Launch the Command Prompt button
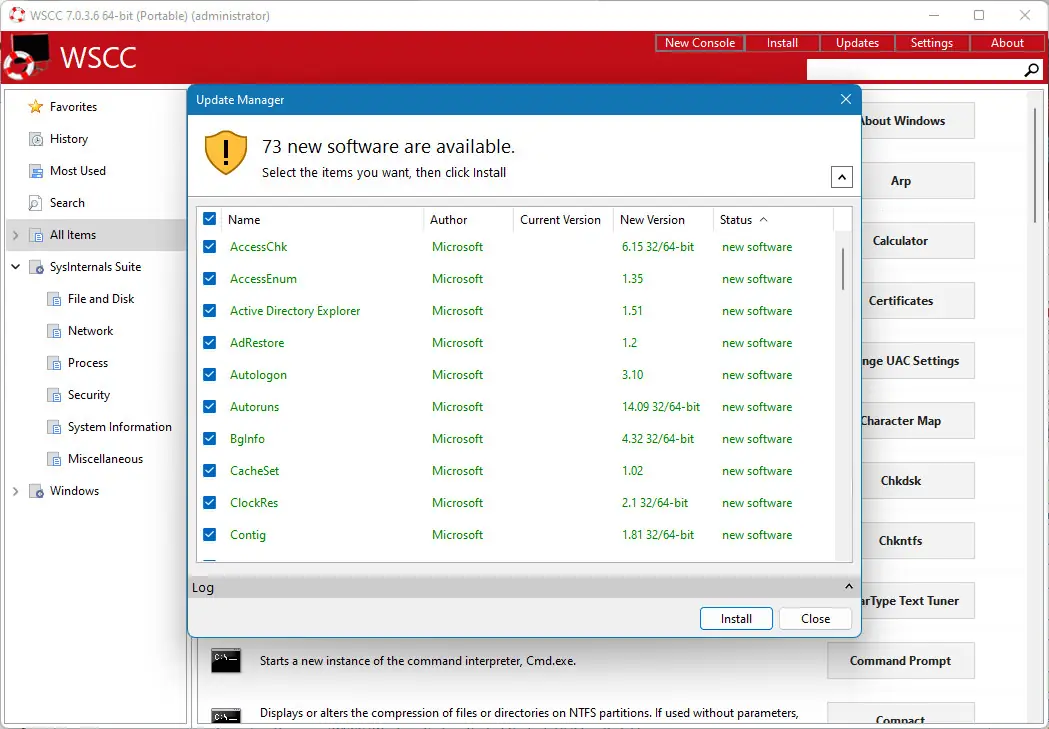This screenshot has width=1049, height=729. (900, 661)
